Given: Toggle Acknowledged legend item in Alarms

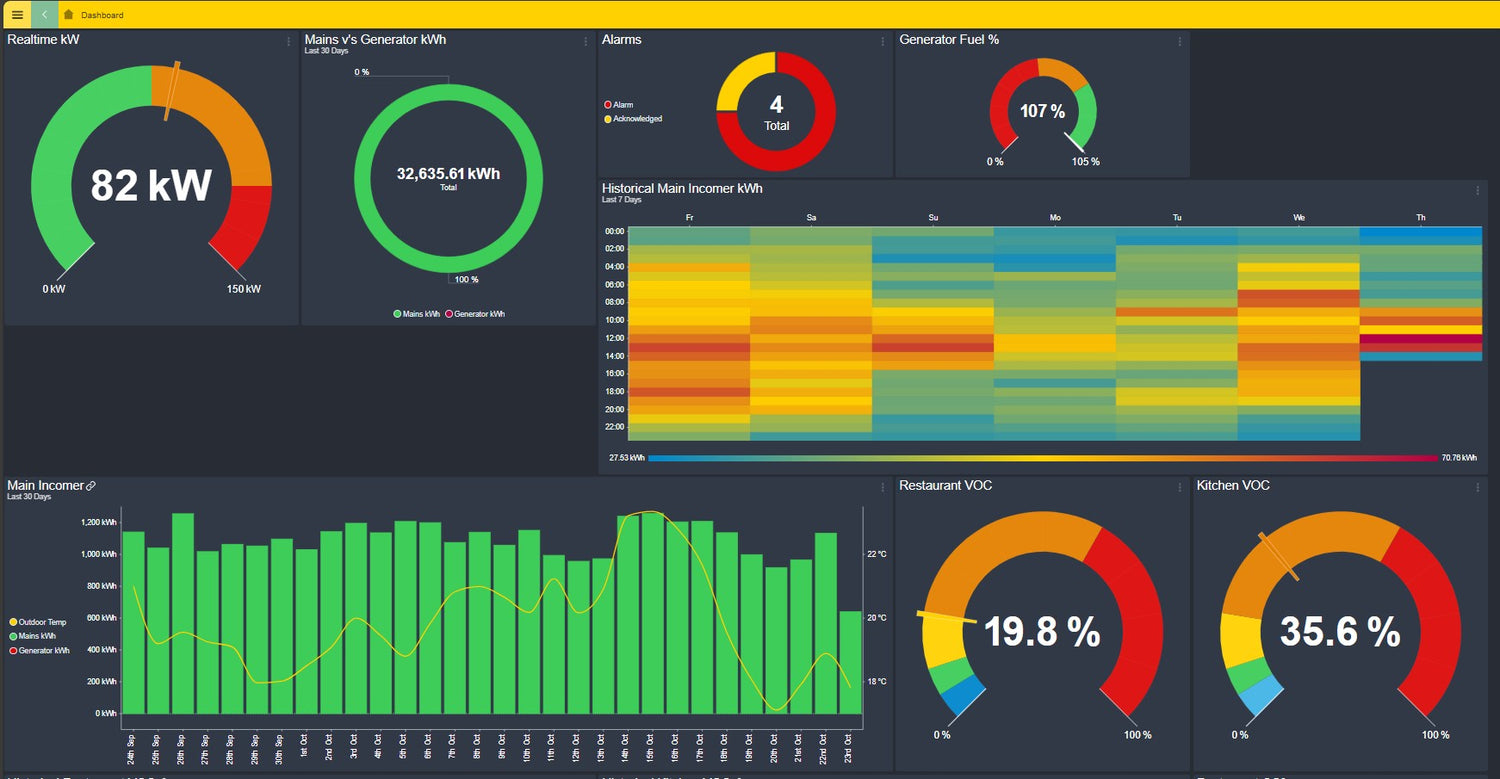Looking at the screenshot, I should (636, 119).
